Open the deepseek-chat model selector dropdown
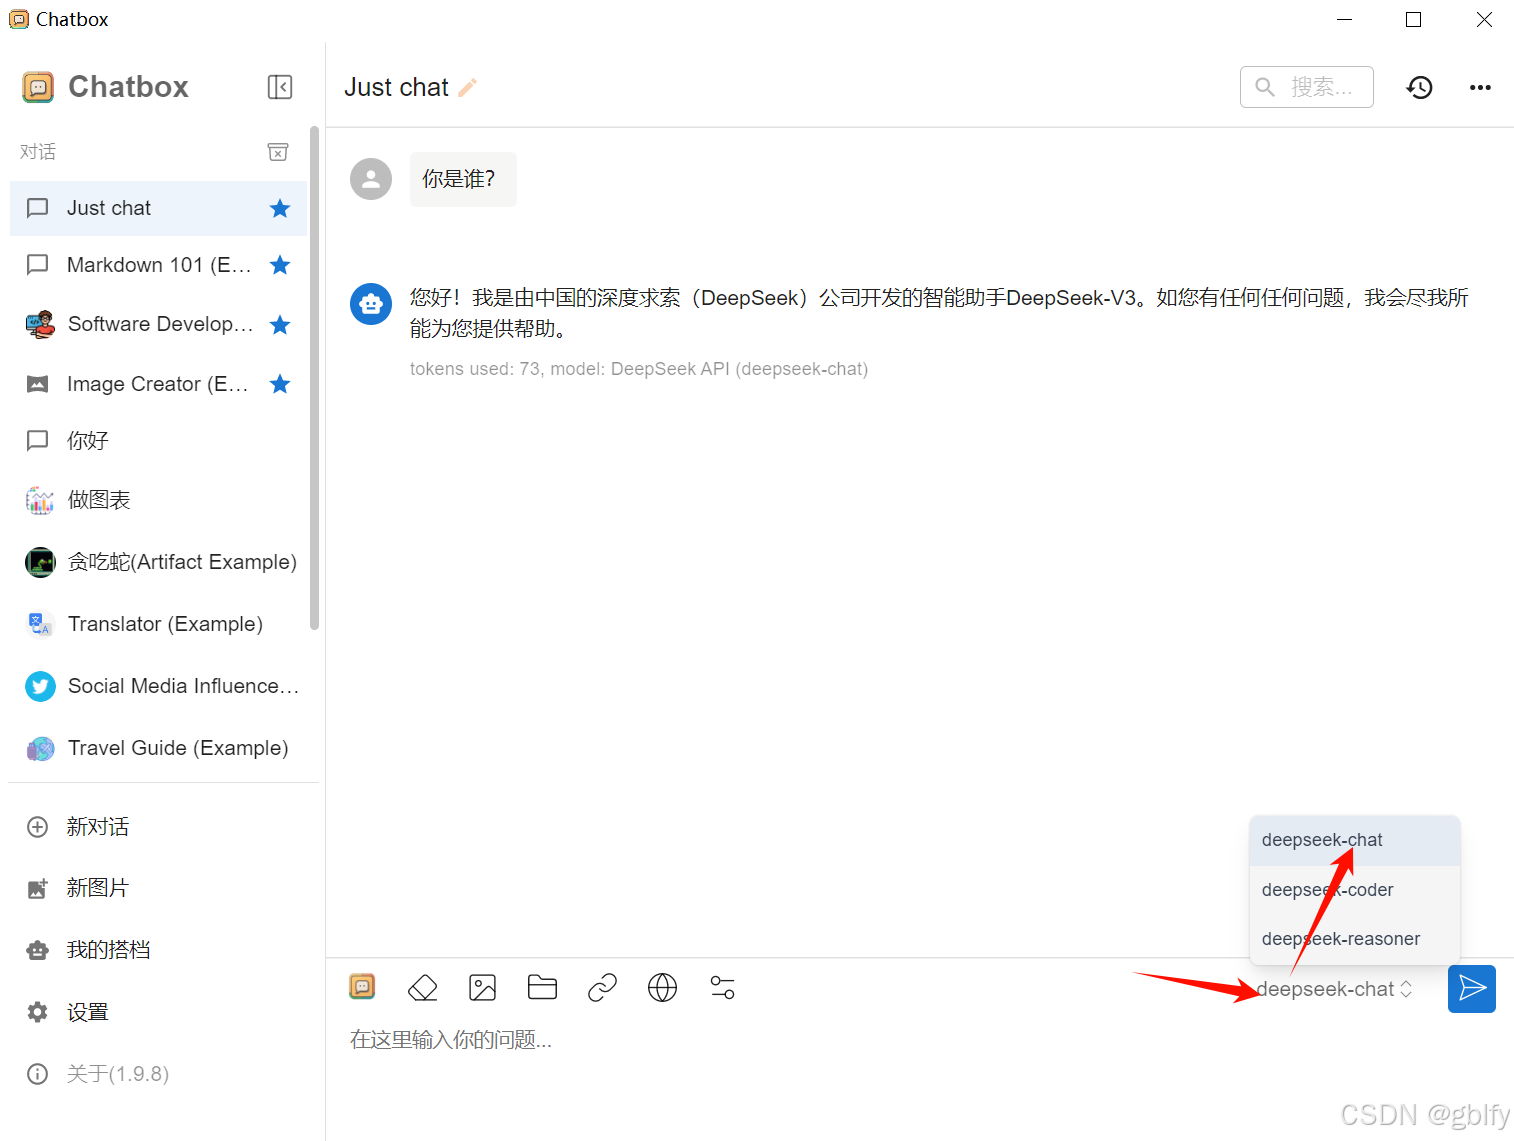The image size is (1514, 1141). pos(1335,989)
